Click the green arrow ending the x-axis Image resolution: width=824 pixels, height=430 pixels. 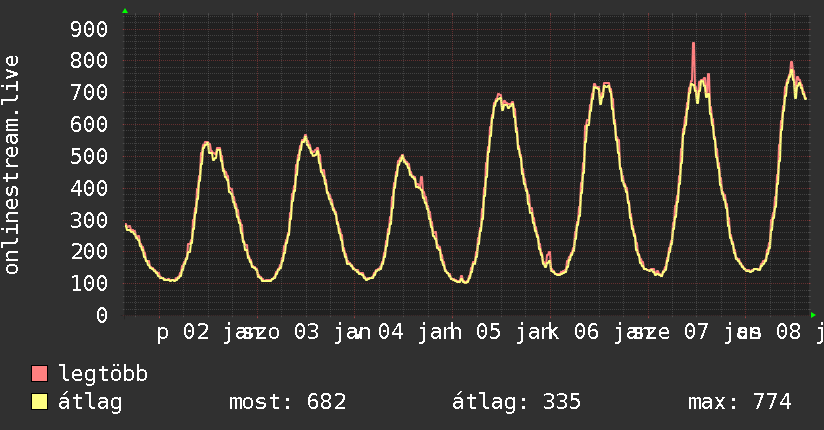[x=813, y=315]
